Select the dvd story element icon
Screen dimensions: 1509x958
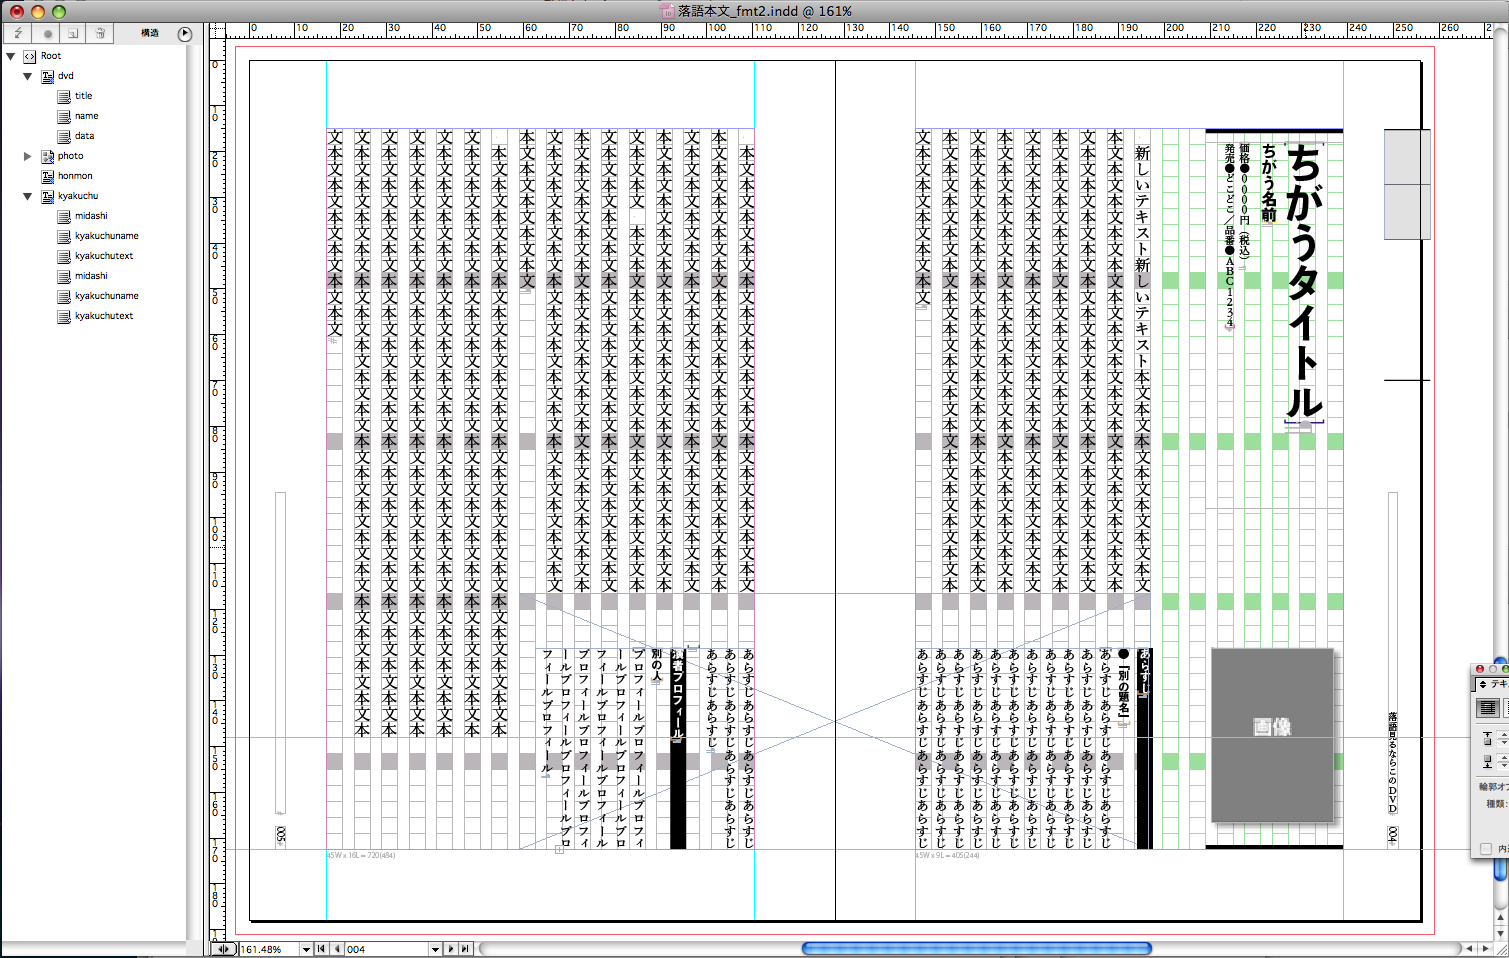[x=47, y=76]
